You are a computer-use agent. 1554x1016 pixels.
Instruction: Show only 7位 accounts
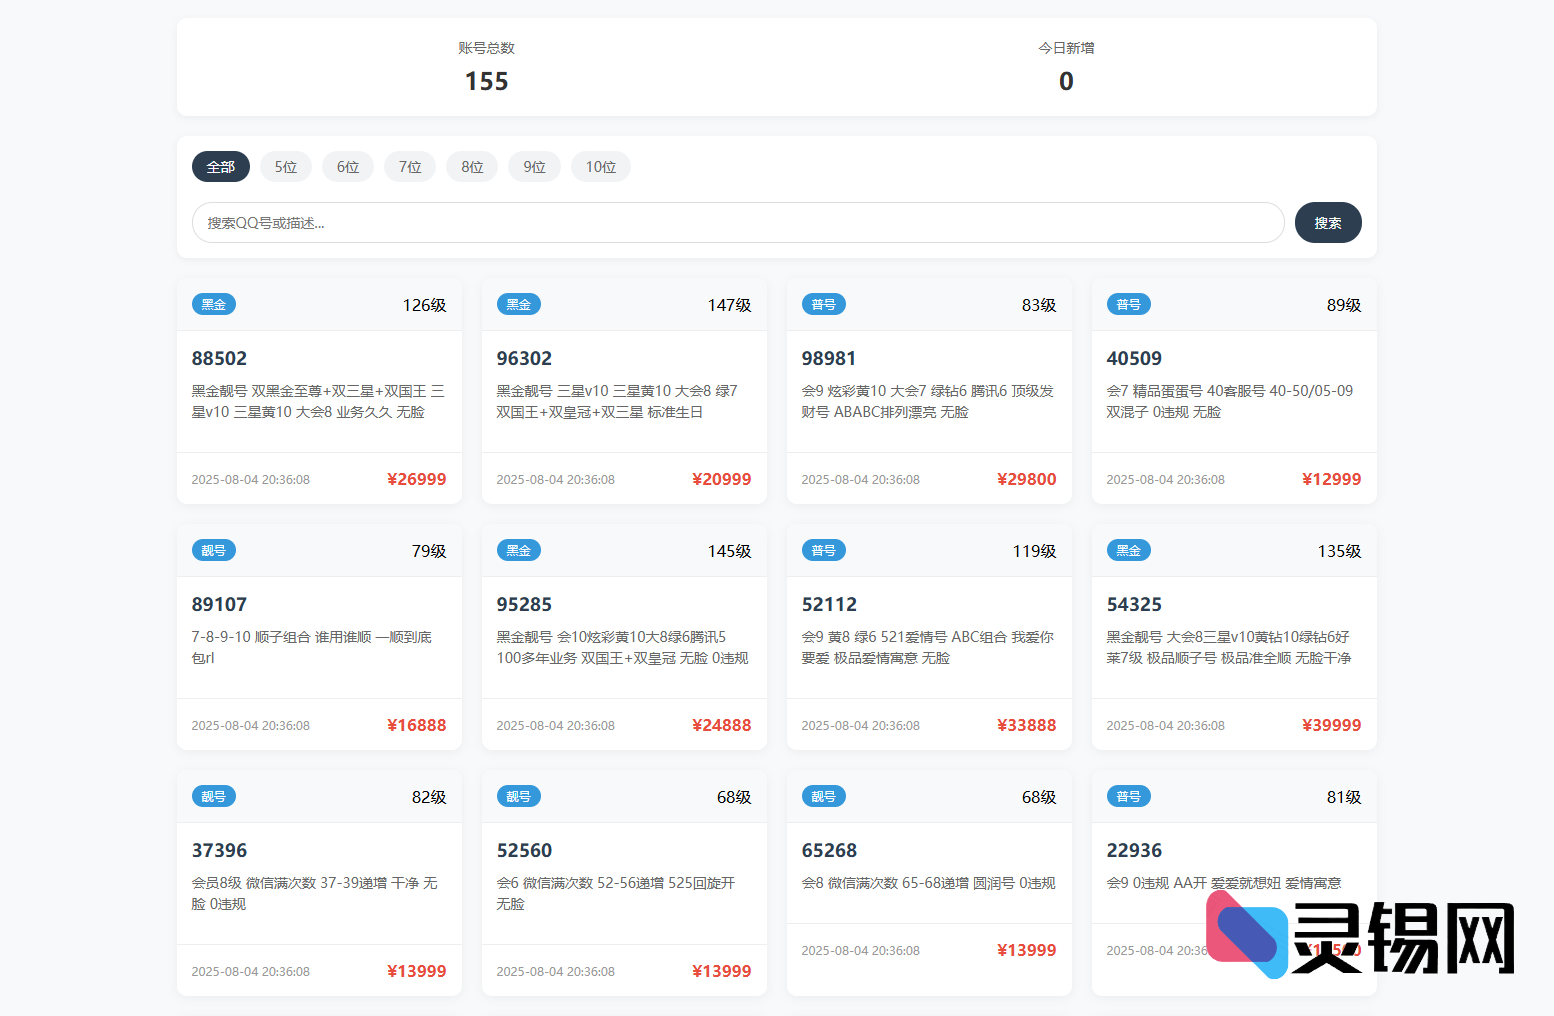click(410, 167)
